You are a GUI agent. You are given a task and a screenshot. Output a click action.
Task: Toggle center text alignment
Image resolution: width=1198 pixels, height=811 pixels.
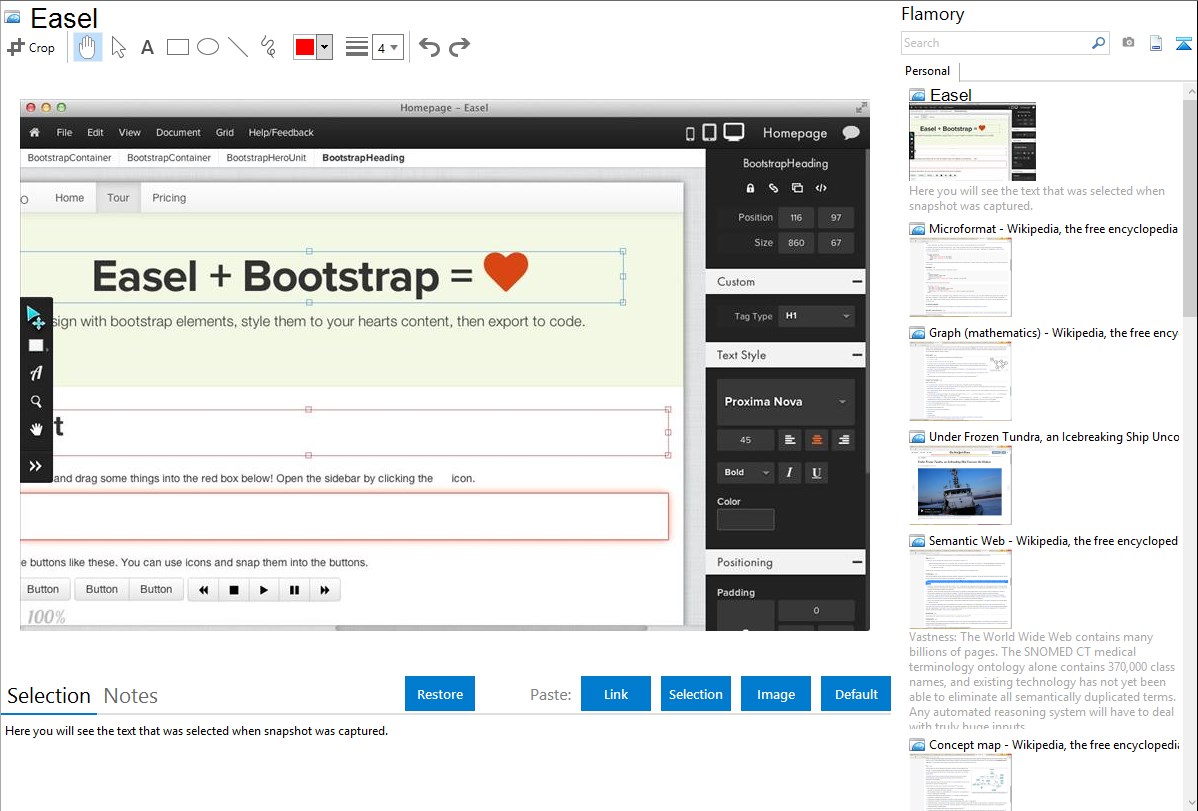click(817, 440)
